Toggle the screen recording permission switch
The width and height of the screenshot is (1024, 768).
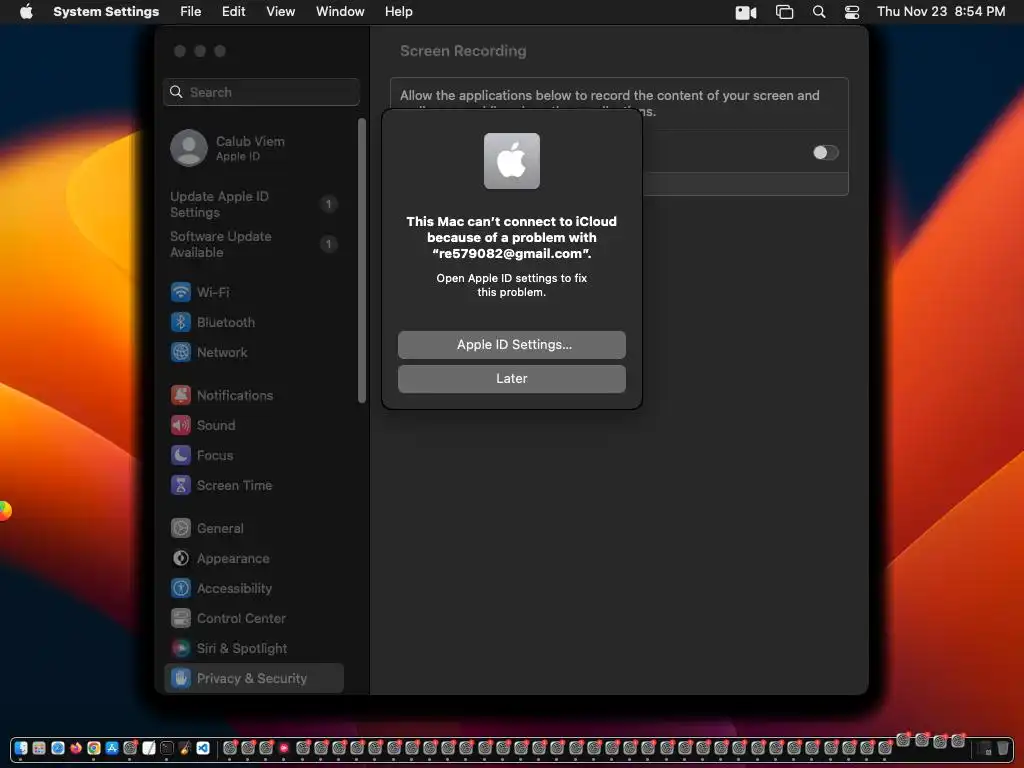[x=825, y=152]
